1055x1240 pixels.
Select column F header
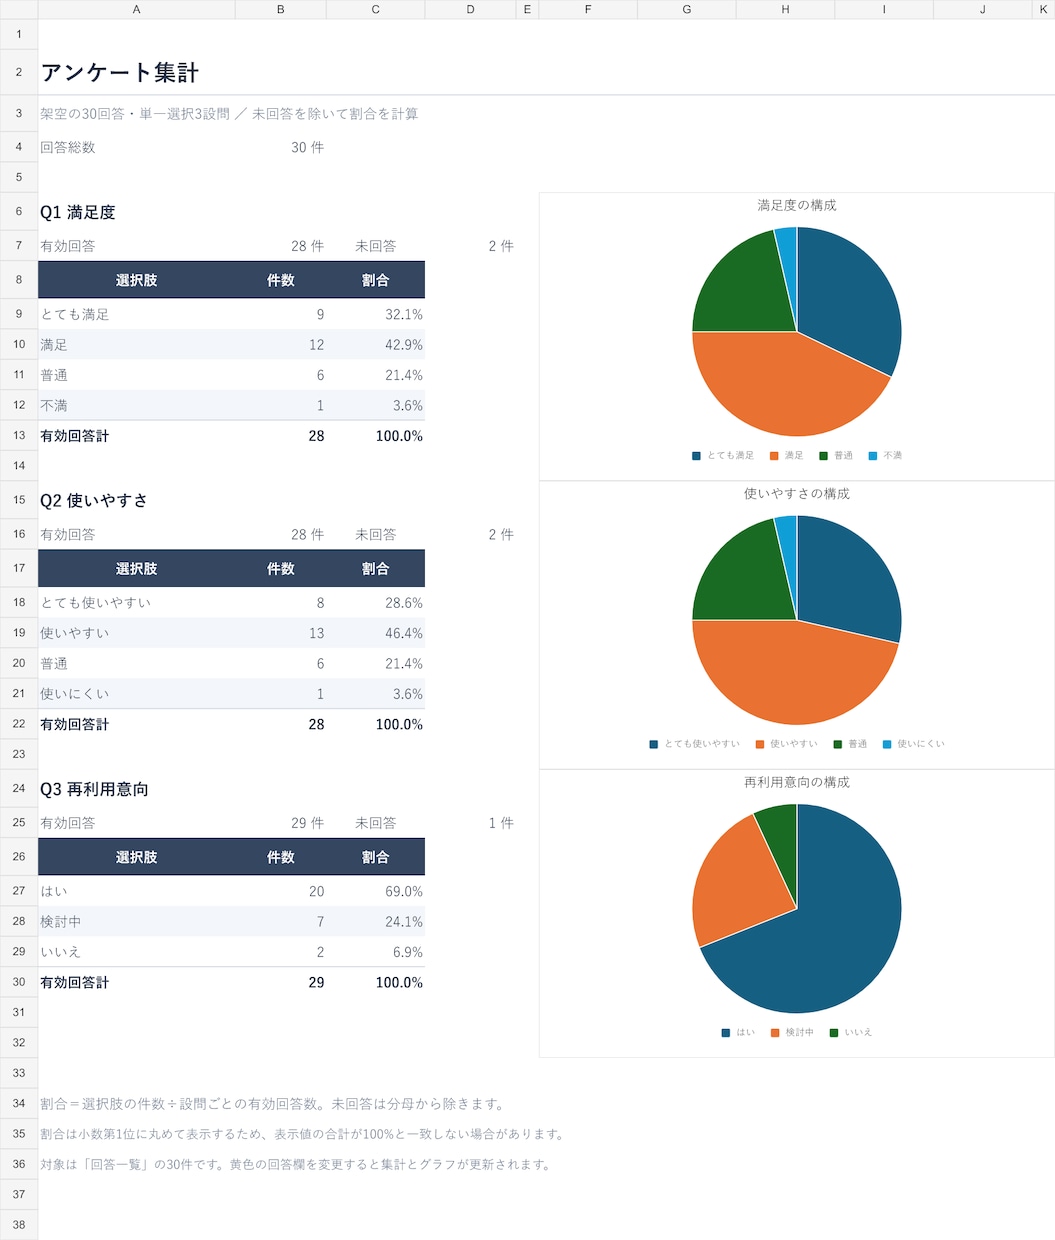click(588, 9)
